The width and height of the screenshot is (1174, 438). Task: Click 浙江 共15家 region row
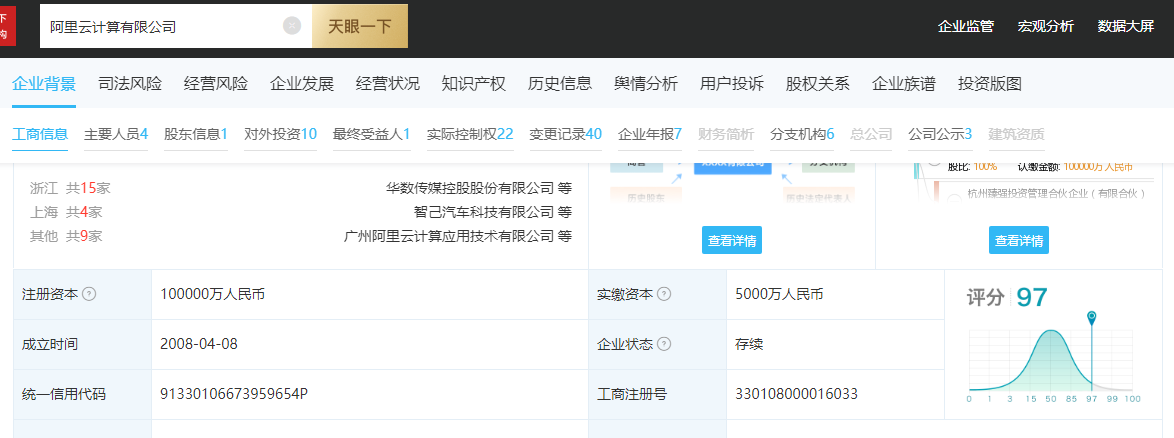(x=70, y=187)
